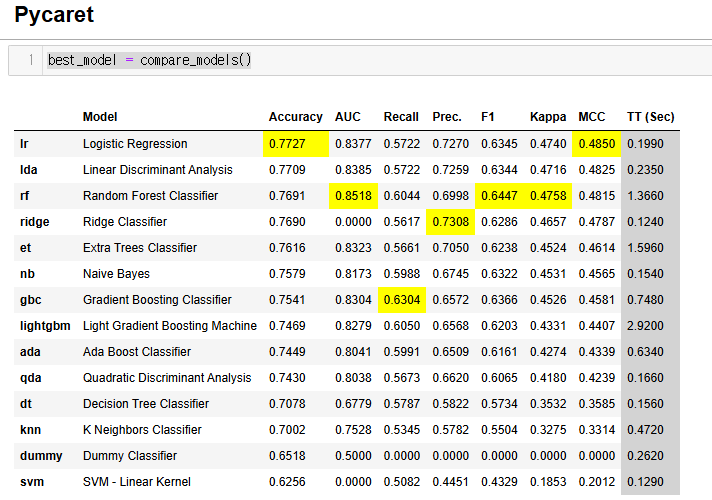The image size is (712, 500).
Task: Select the nb row index
Action: coord(27,274)
